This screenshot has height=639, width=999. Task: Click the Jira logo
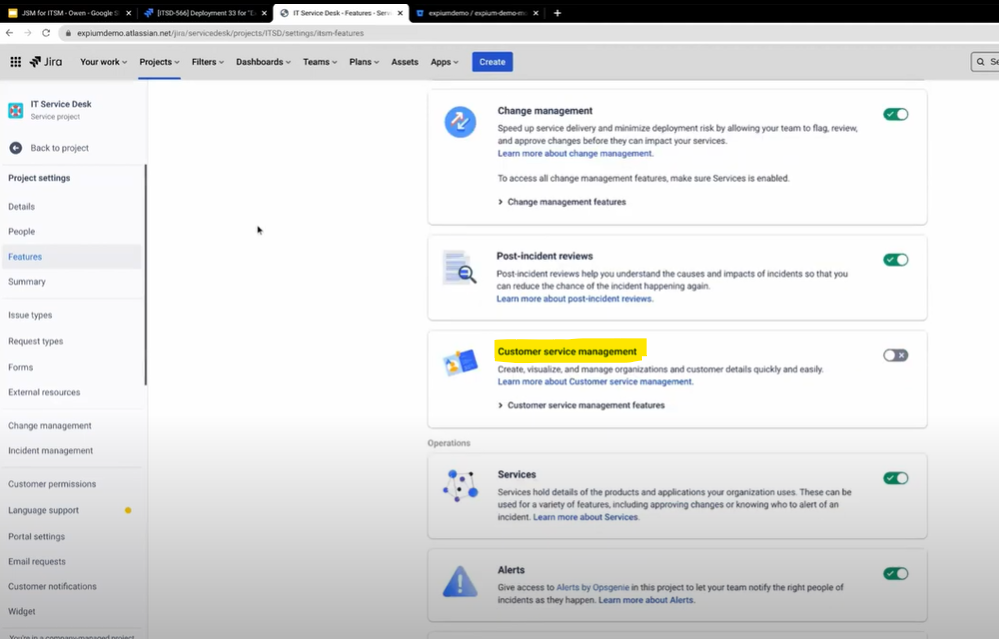coord(46,62)
